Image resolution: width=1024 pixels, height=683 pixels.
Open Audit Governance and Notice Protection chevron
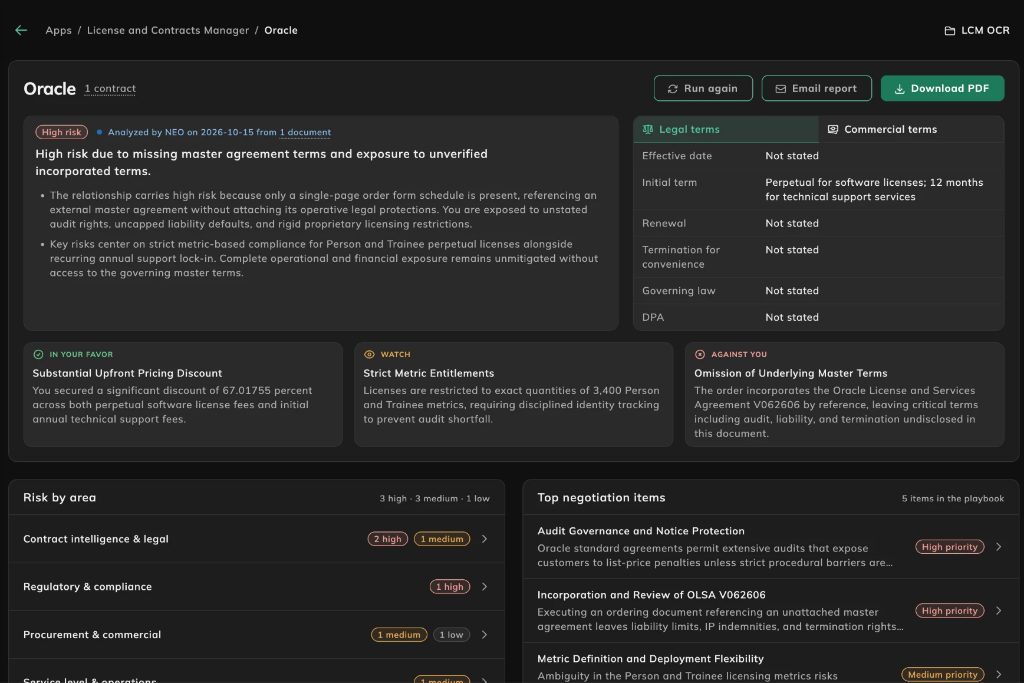coord(999,547)
